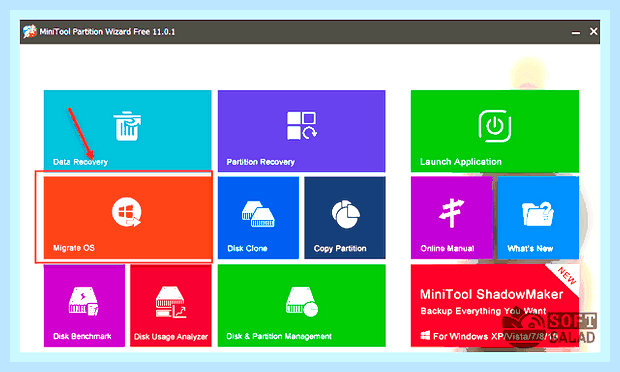Minimize the Partition Wizard window
620x372 pixels.
coord(576,32)
